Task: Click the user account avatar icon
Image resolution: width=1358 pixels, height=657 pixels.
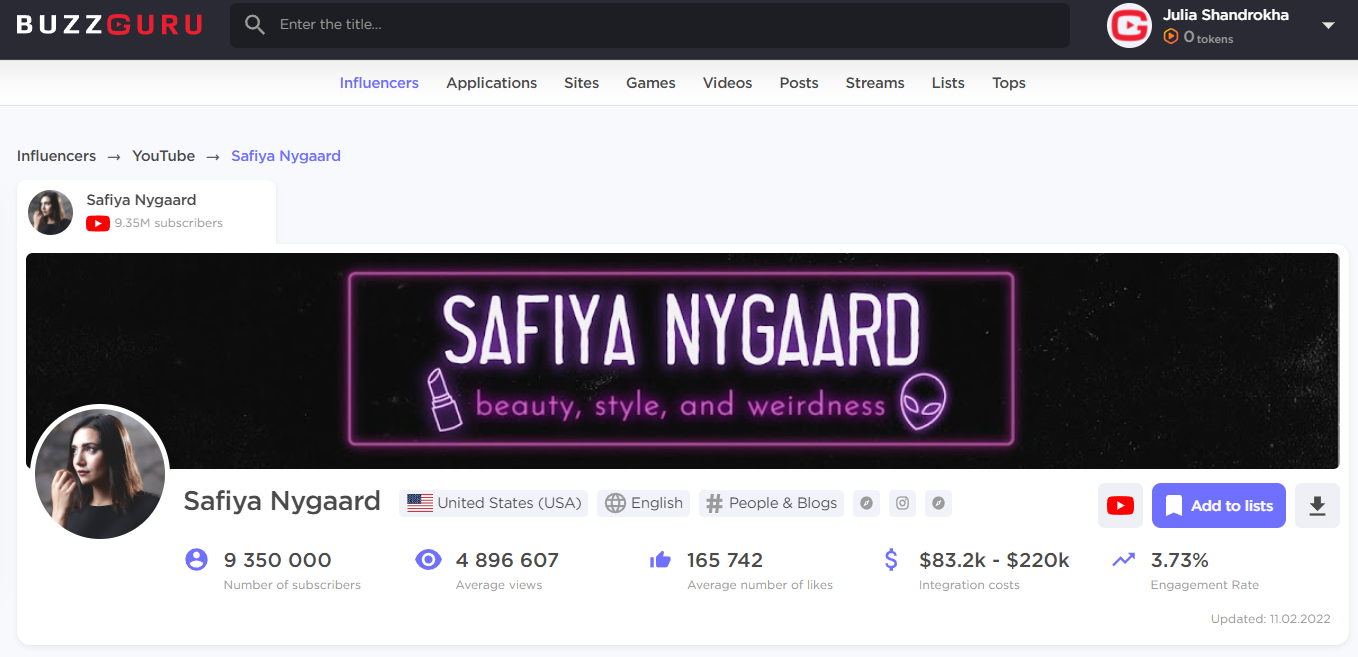Action: 1129,25
